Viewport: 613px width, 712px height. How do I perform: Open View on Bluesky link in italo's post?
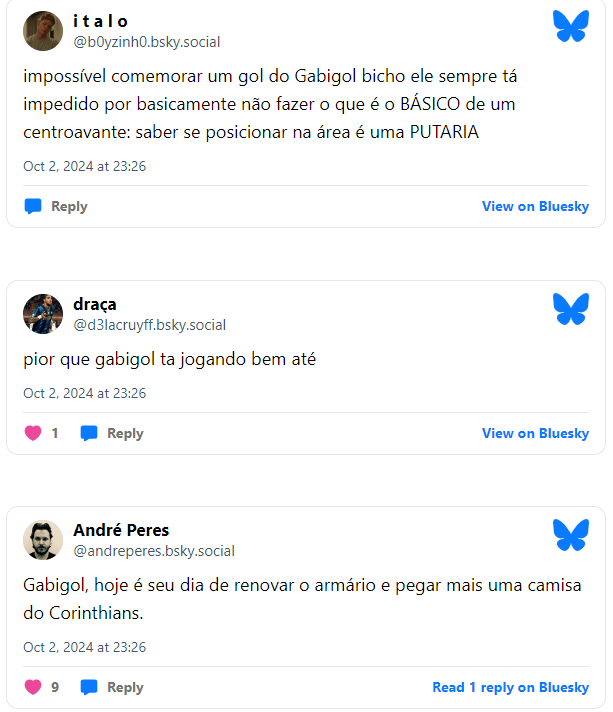[535, 206]
